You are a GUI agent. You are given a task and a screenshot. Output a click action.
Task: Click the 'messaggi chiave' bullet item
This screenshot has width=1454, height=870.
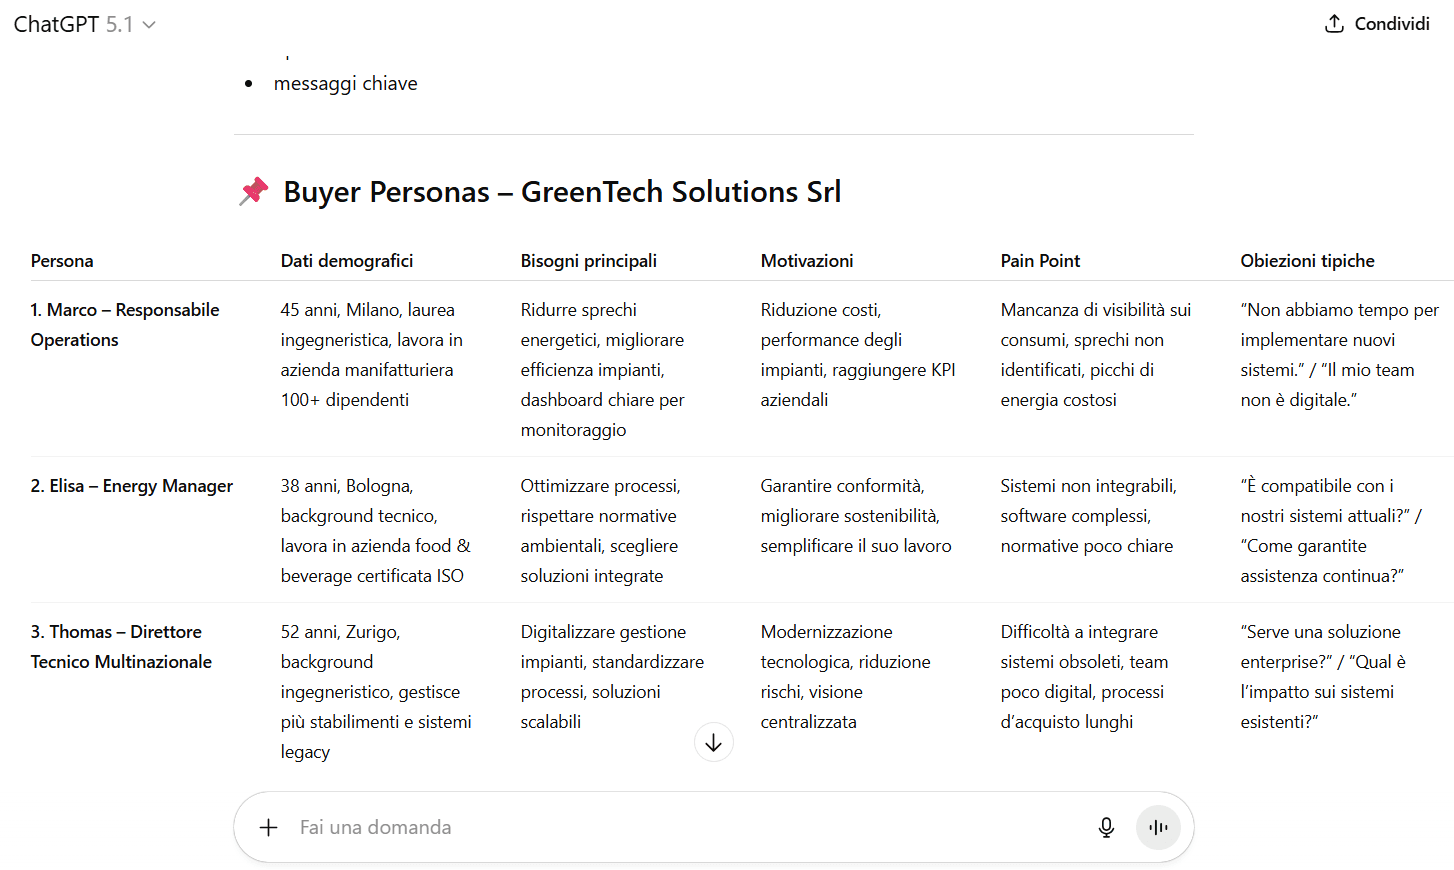[x=346, y=84]
